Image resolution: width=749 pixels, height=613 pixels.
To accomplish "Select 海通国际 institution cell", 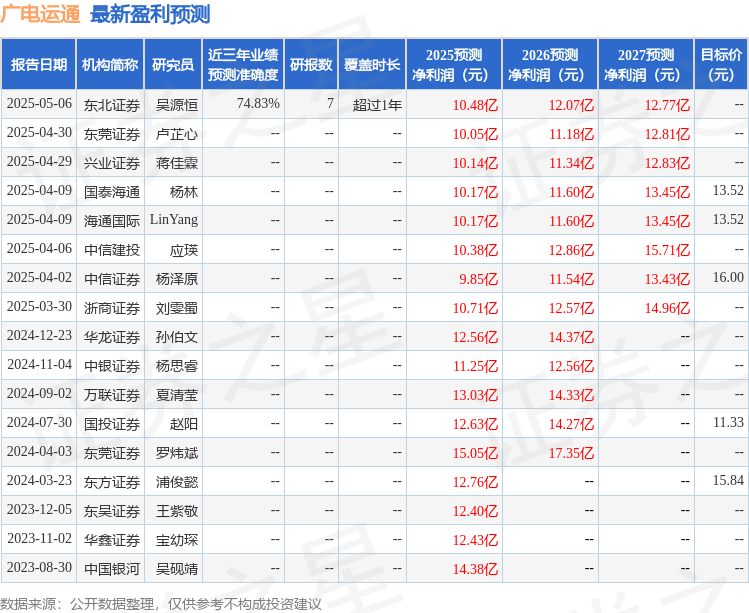I will [x=112, y=221].
